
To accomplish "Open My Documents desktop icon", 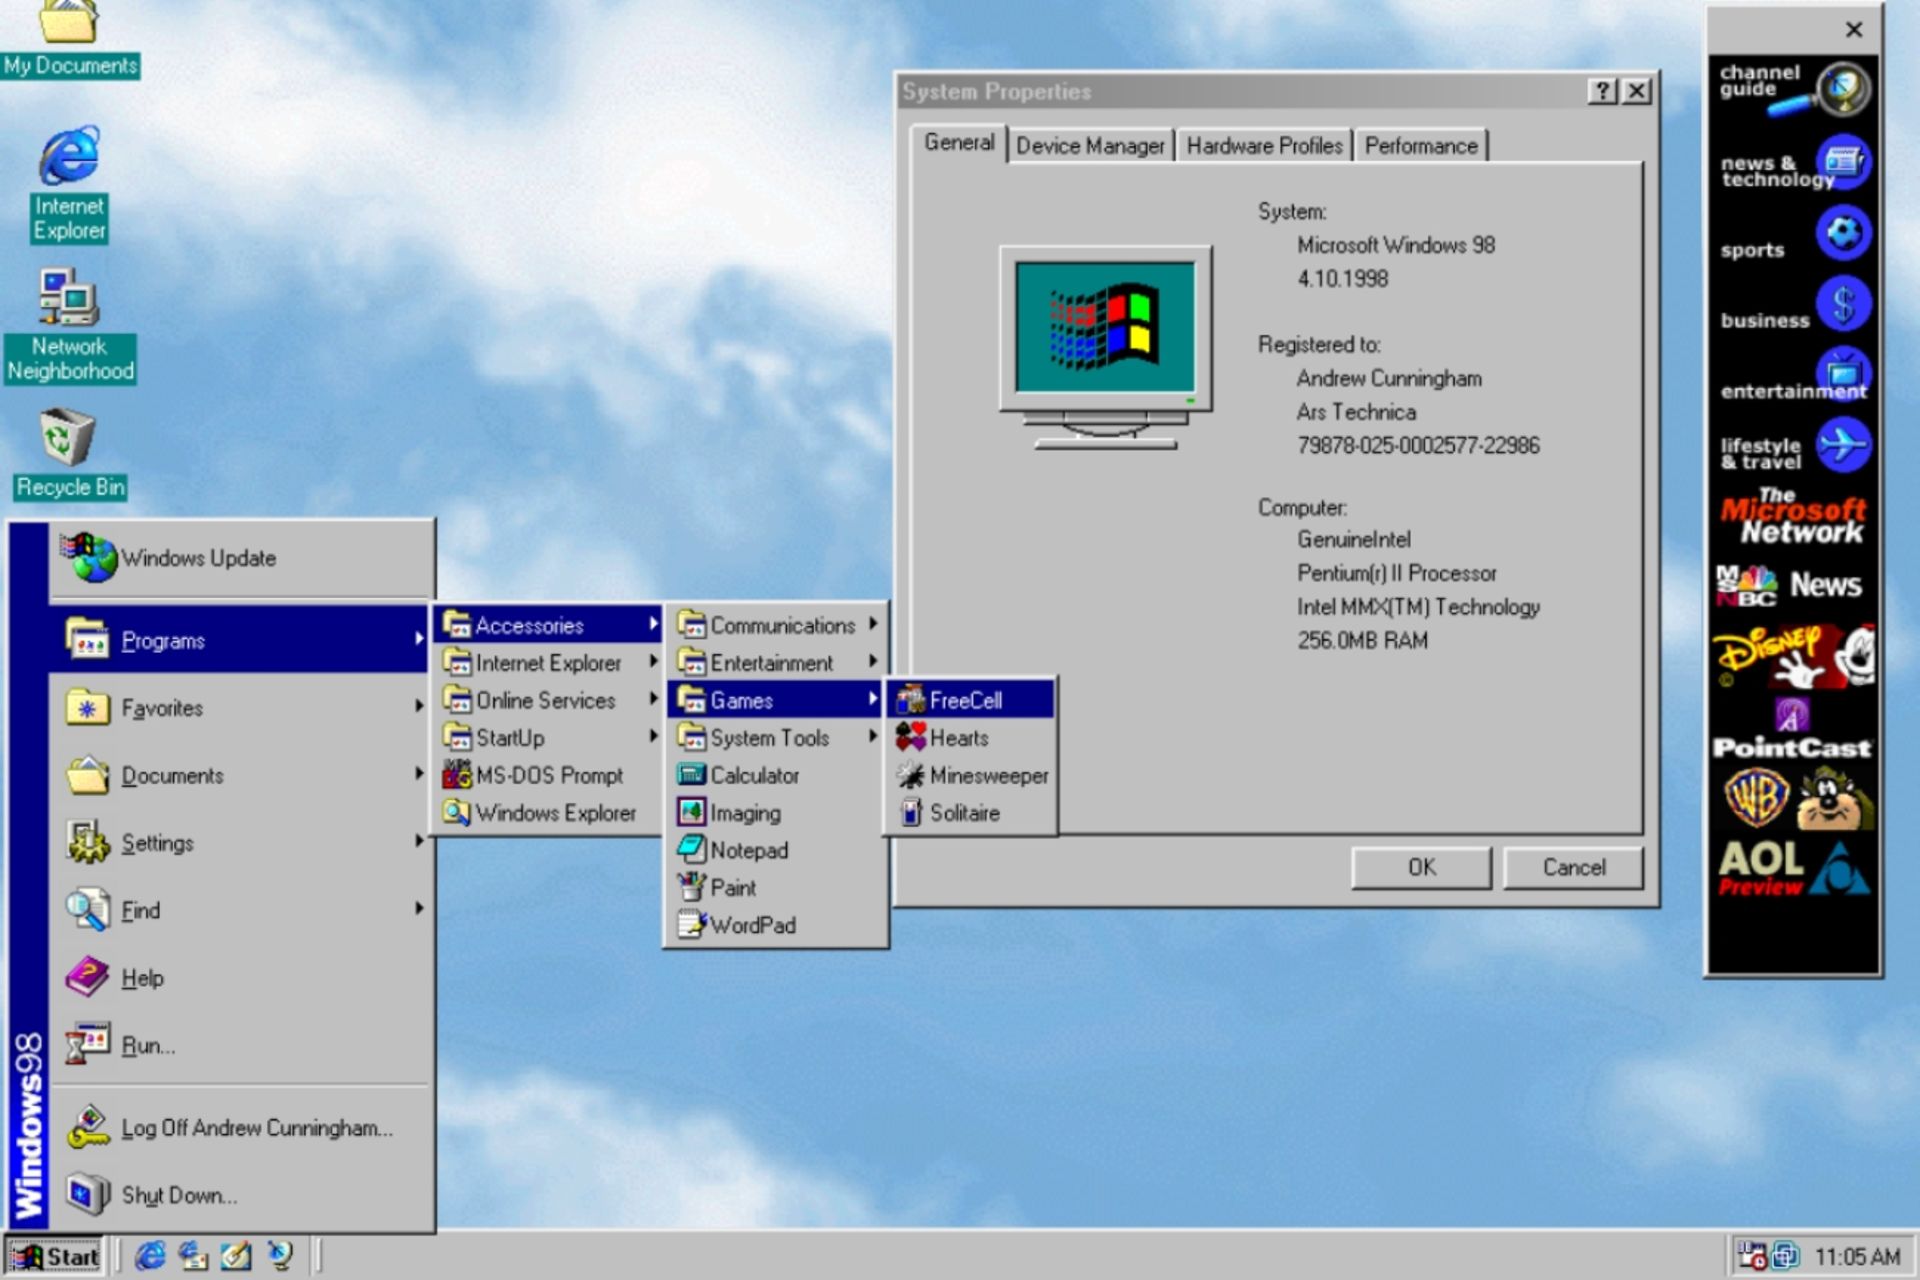I will (69, 38).
